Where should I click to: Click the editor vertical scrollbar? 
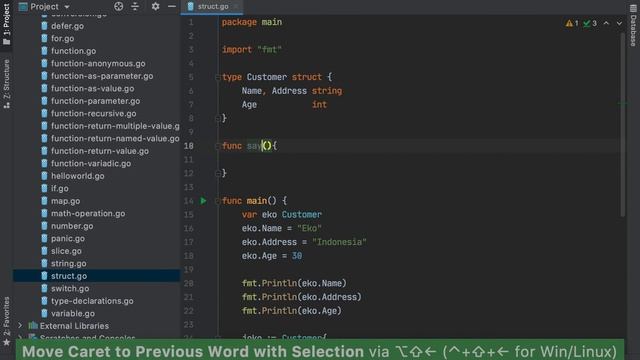[622, 125]
